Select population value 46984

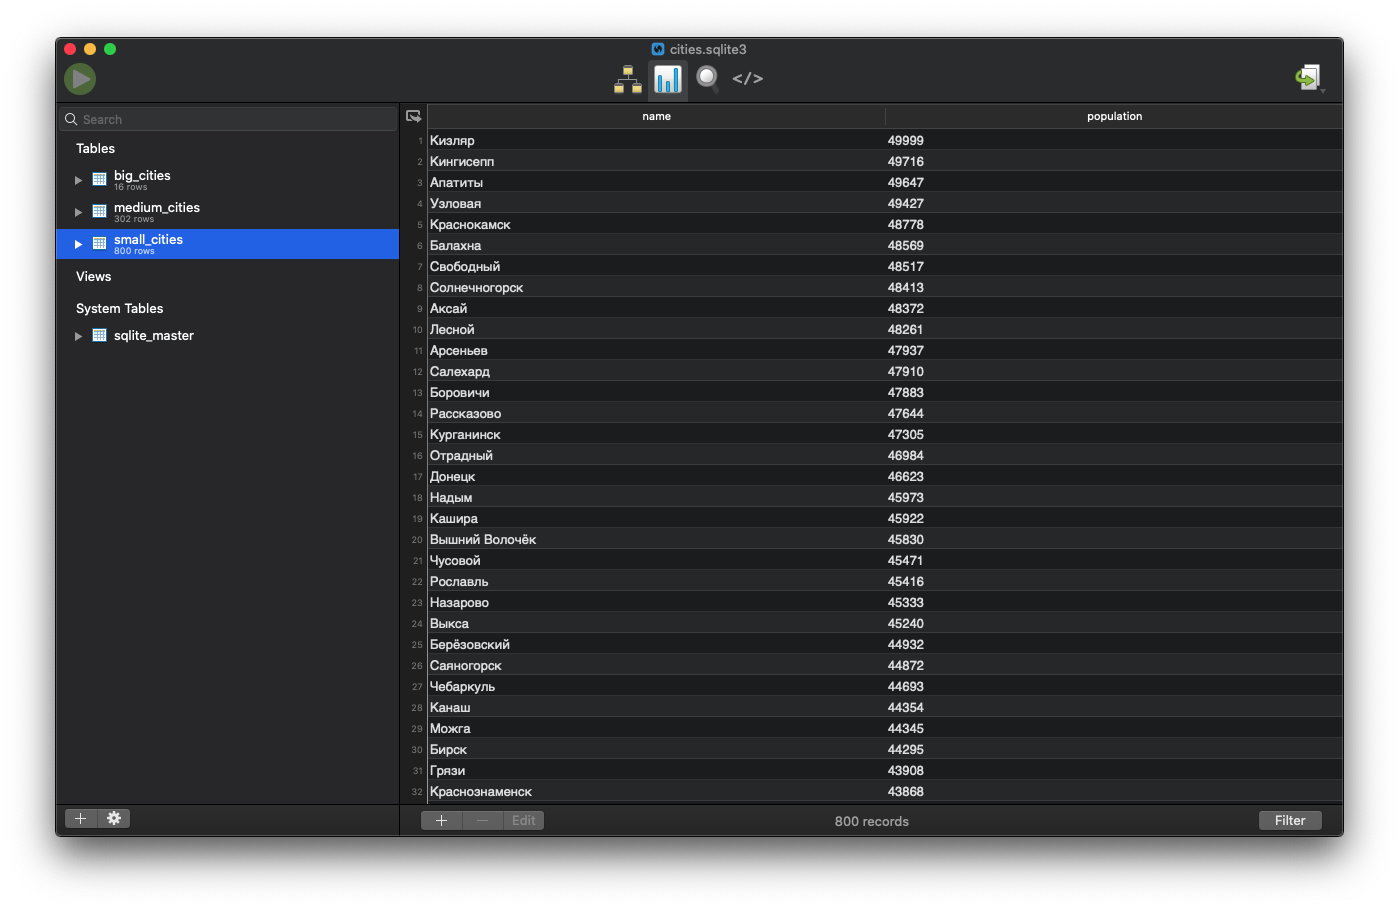(1114, 455)
